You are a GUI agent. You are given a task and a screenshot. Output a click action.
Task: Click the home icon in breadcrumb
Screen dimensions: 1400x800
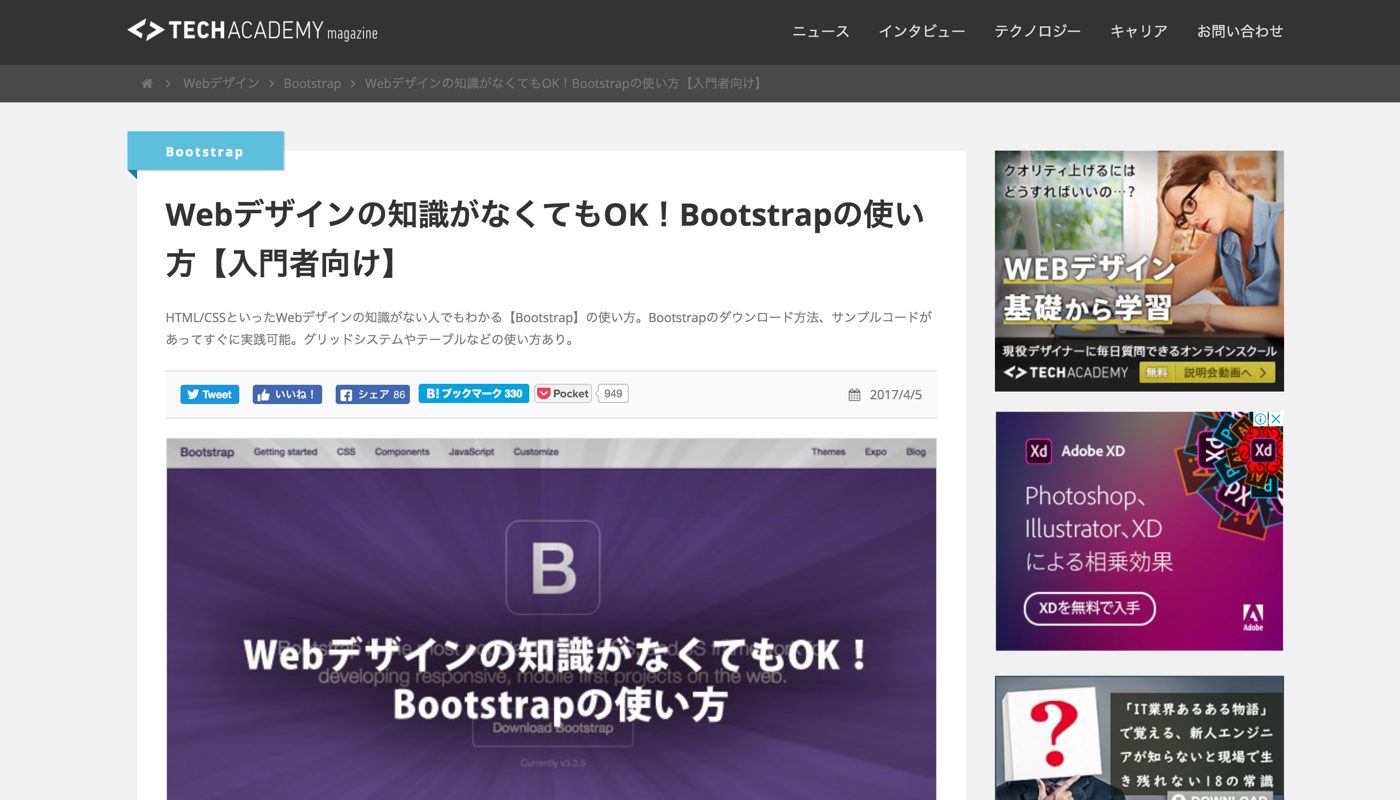click(147, 83)
